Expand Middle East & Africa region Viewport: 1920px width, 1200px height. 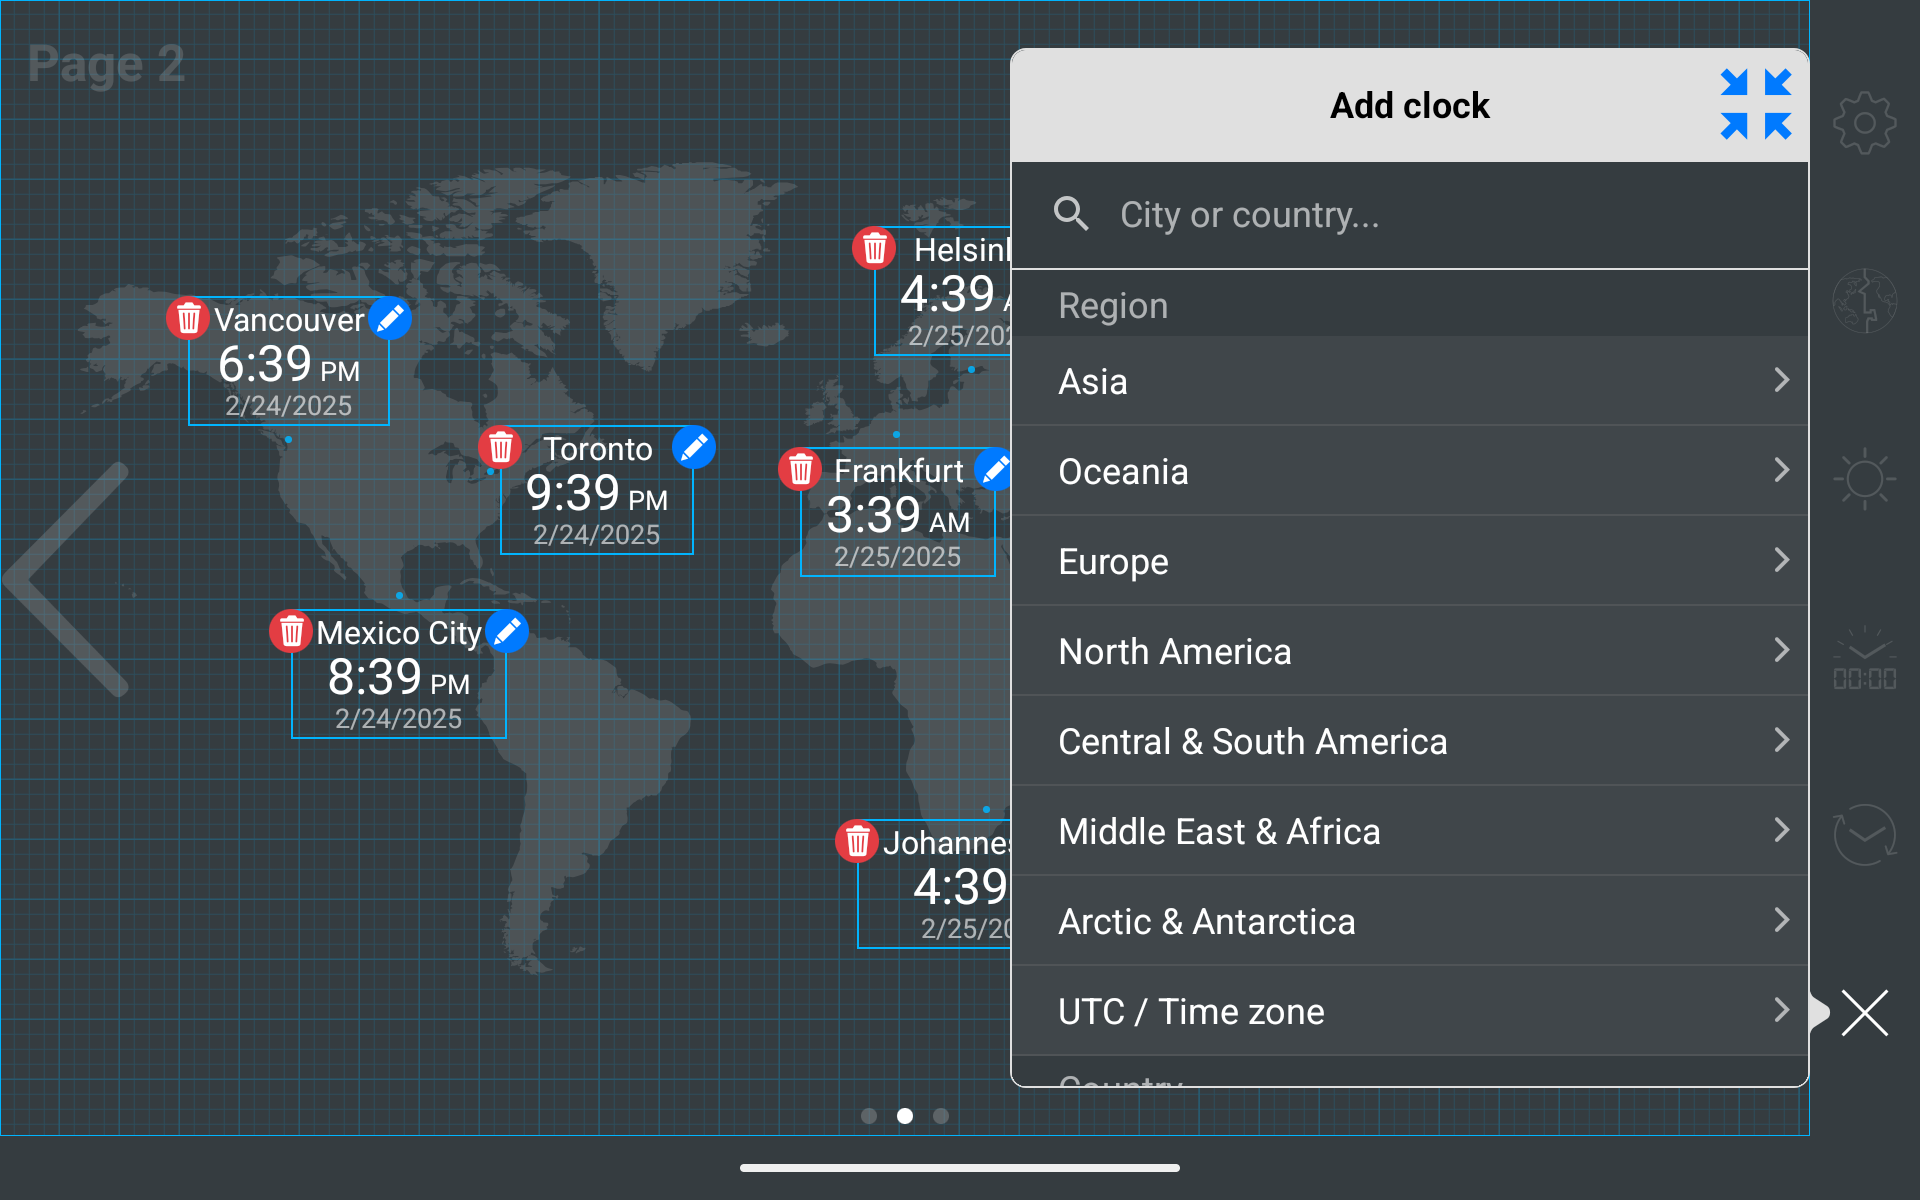1410,831
